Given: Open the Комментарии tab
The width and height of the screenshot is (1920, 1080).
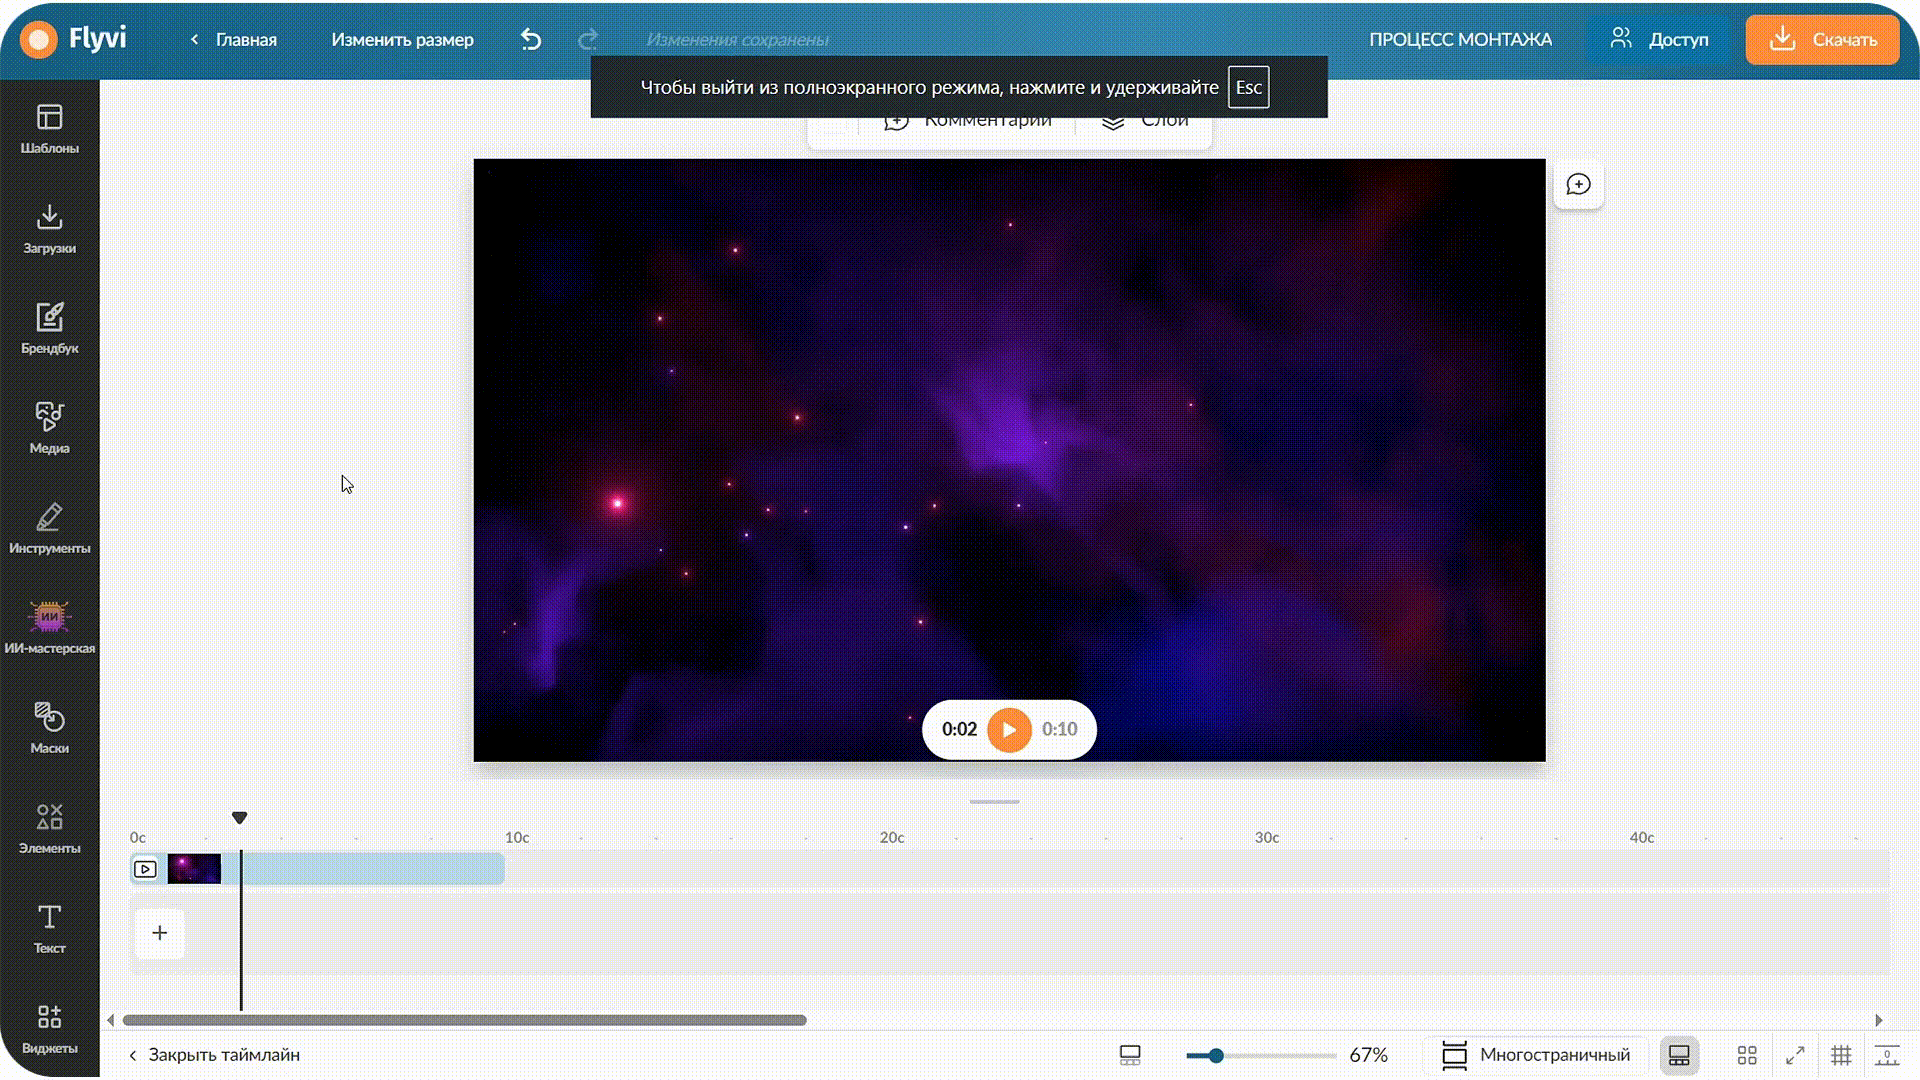Looking at the screenshot, I should pyautogui.click(x=968, y=122).
